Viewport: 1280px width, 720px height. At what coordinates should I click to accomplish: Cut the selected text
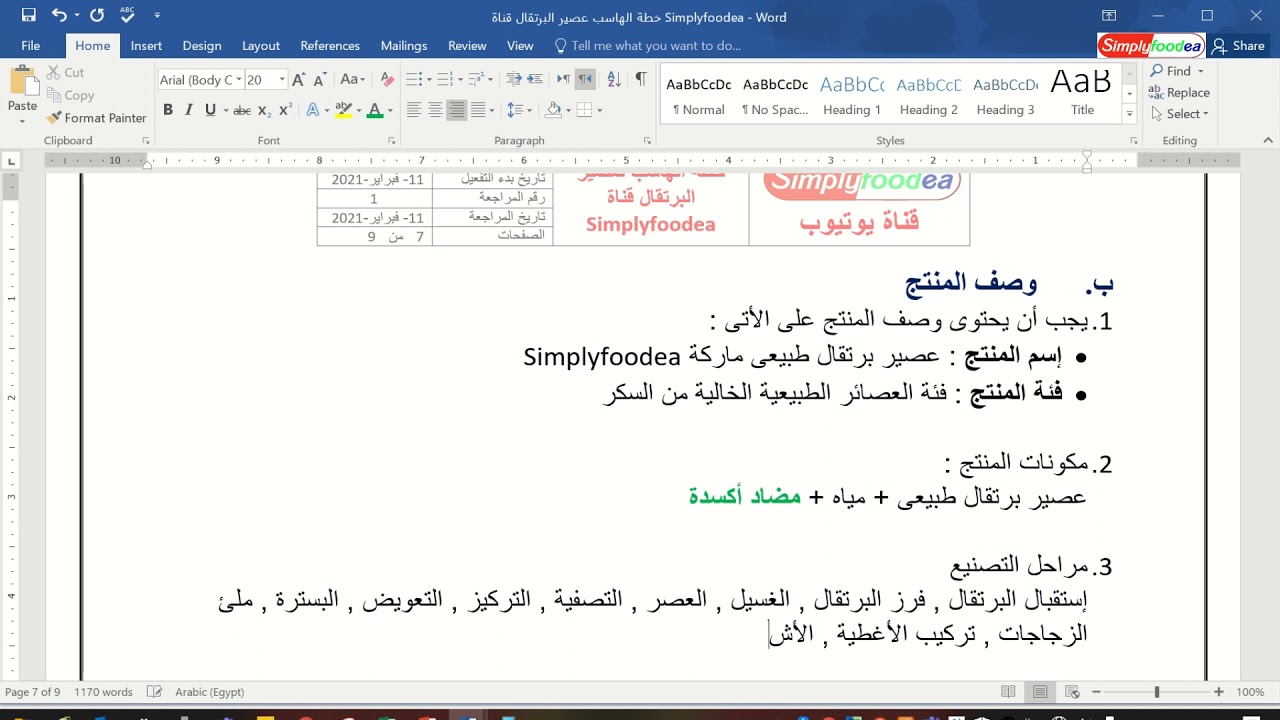65,72
